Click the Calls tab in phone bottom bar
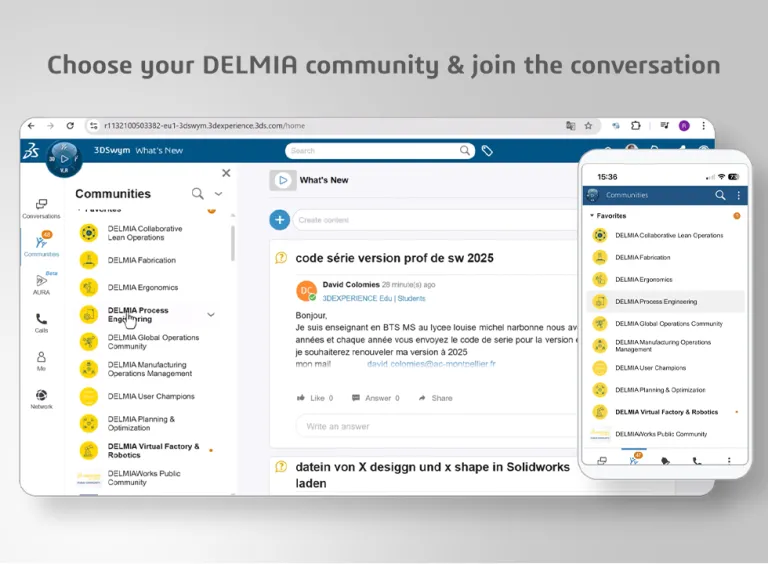 tap(697, 460)
